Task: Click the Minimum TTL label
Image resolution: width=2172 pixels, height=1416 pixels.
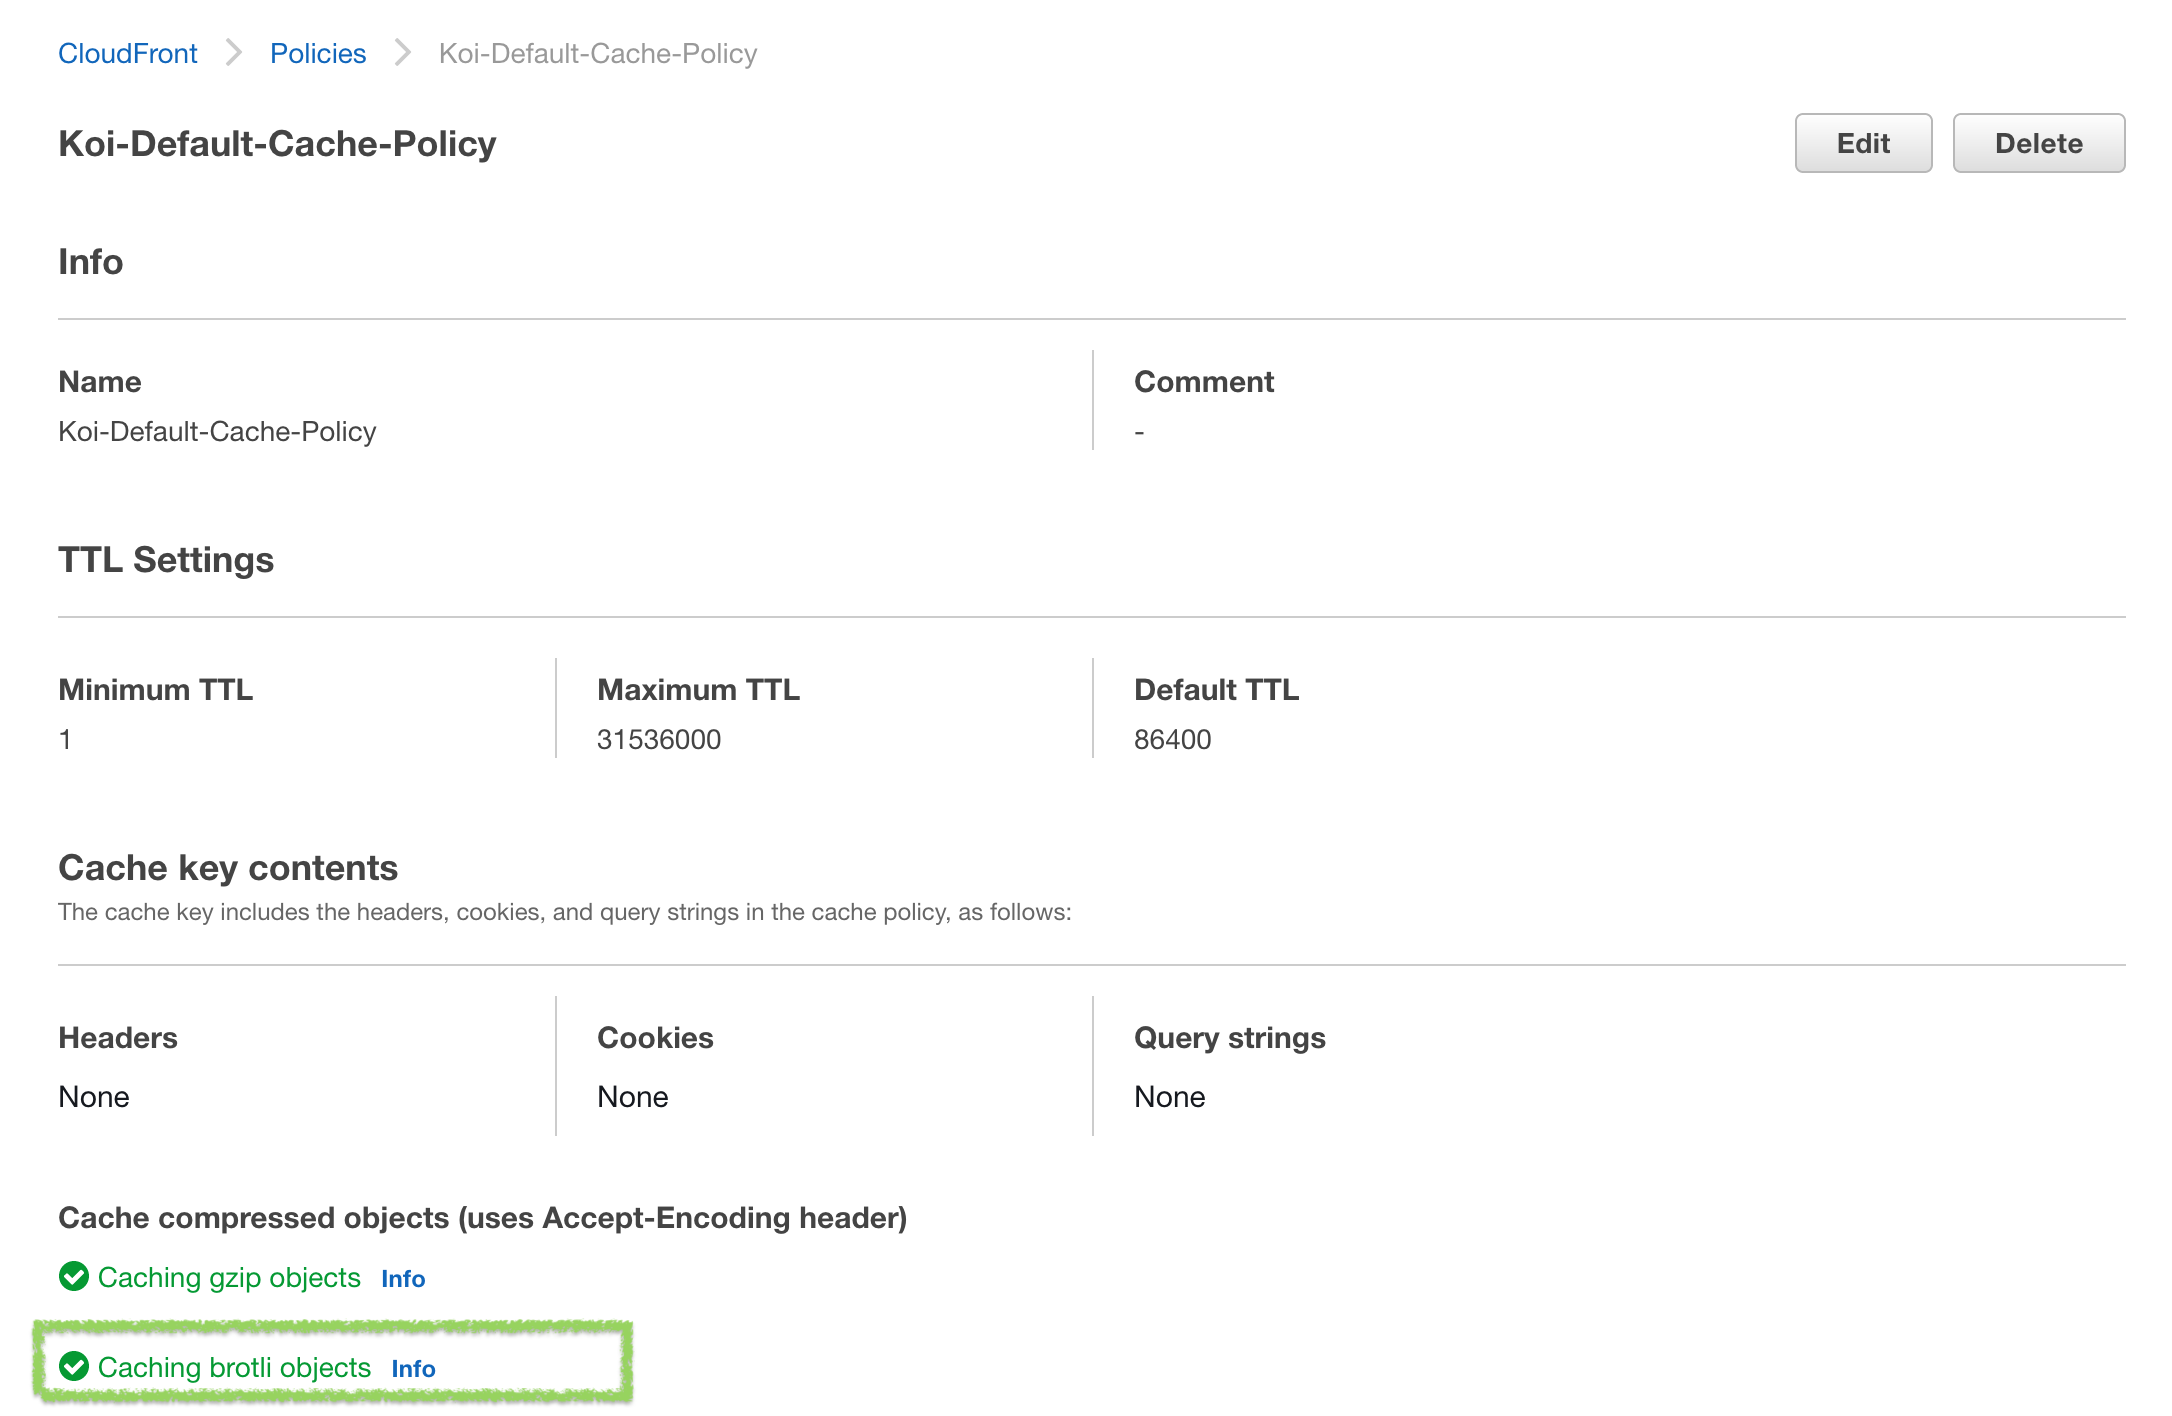Action: tap(156, 690)
